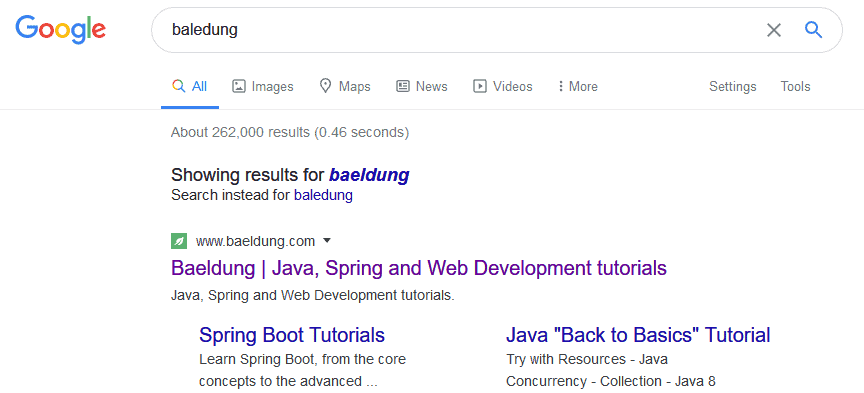Open the Spring Boot Tutorials sitelink

(291, 335)
